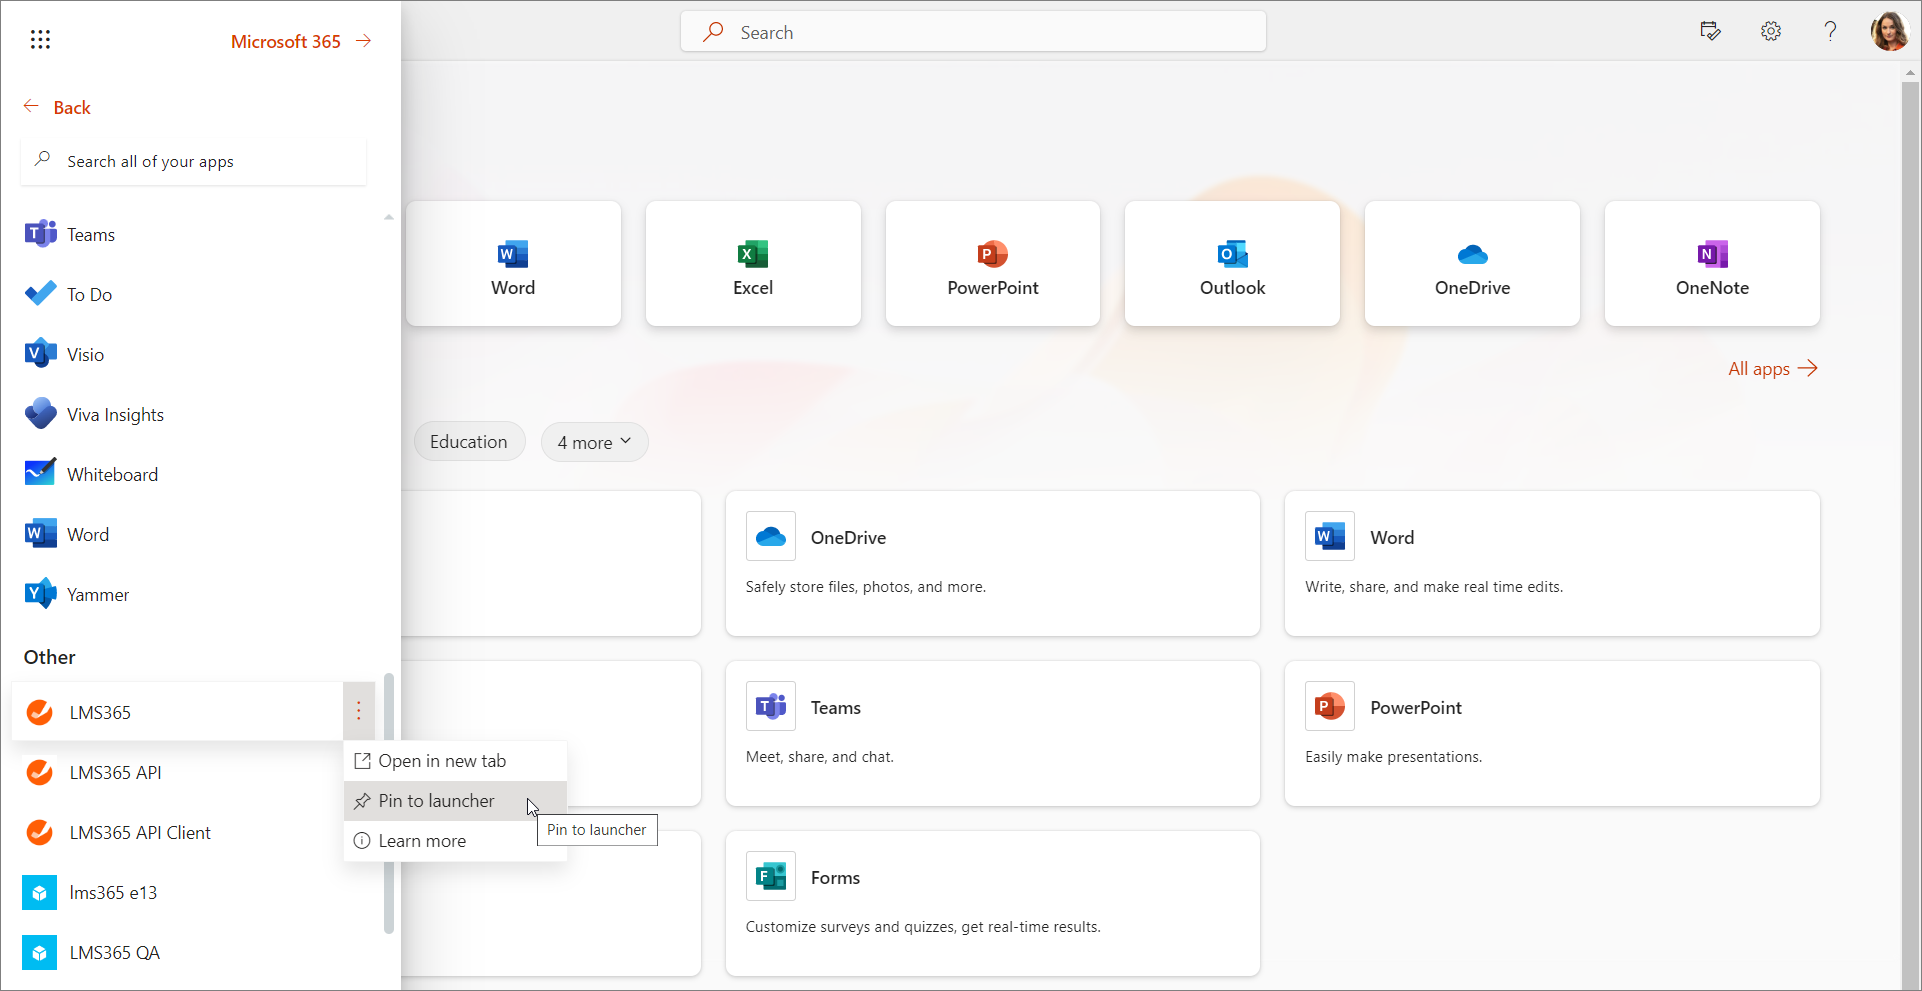1922x991 pixels.
Task: Click the help question mark icon
Action: (x=1830, y=31)
